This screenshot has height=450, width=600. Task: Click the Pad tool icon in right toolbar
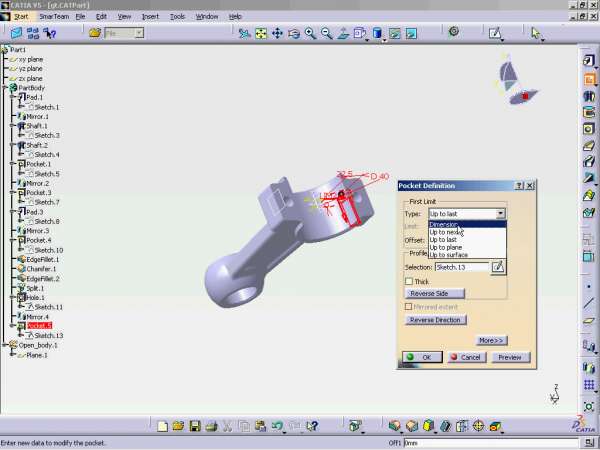[x=589, y=60]
